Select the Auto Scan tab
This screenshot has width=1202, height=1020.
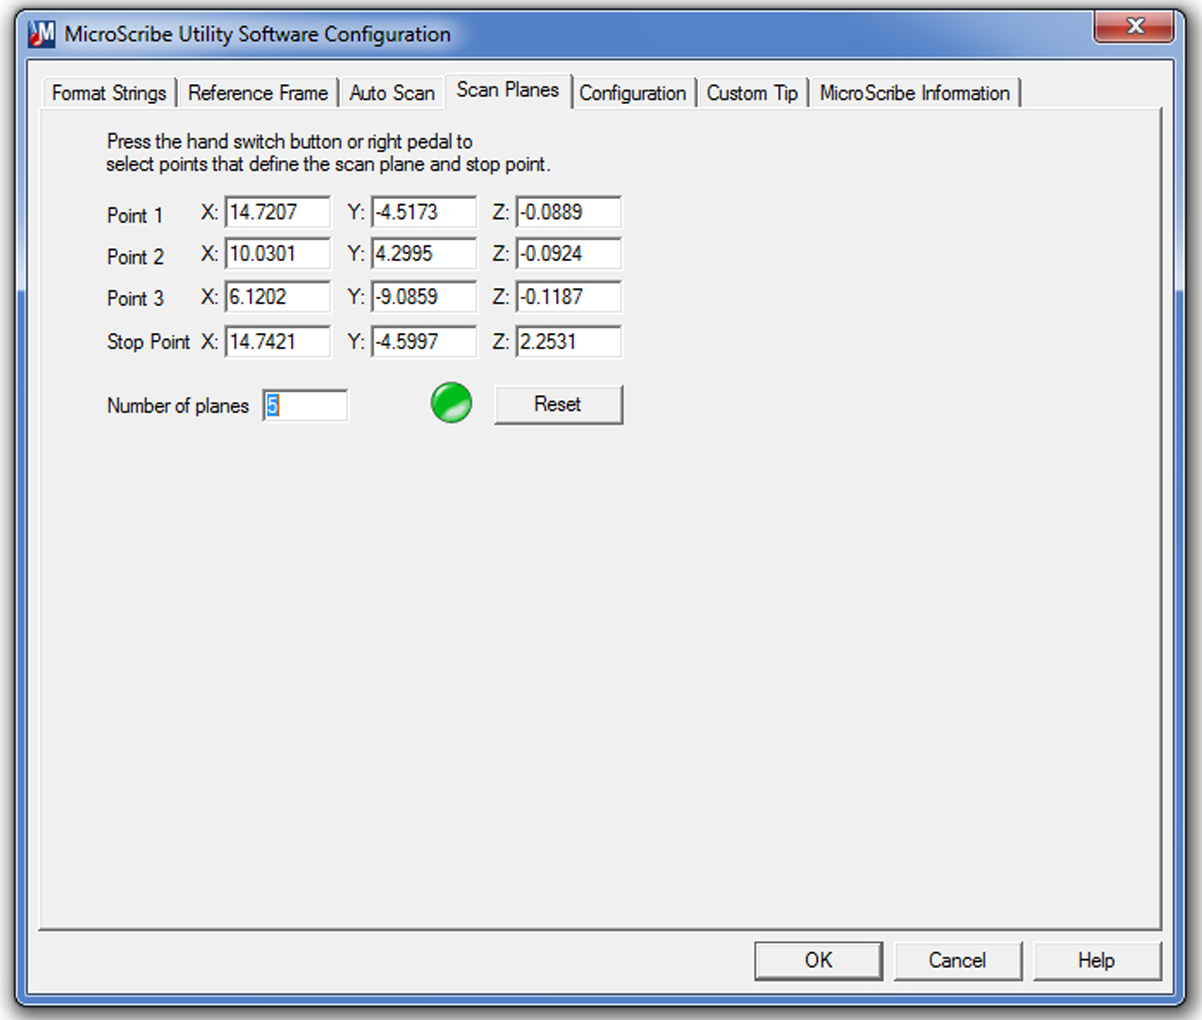(x=392, y=93)
